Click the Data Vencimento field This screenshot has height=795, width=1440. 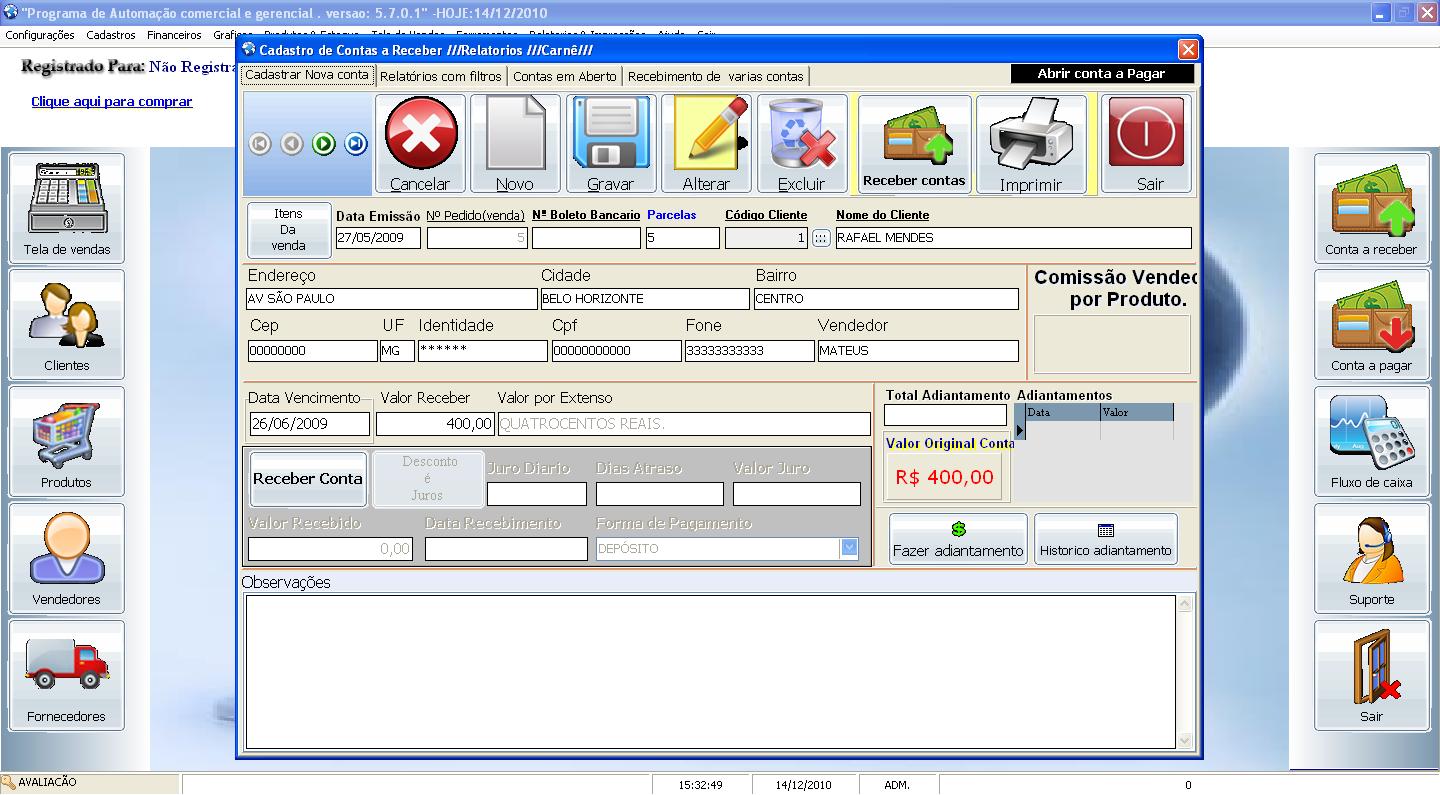click(309, 424)
